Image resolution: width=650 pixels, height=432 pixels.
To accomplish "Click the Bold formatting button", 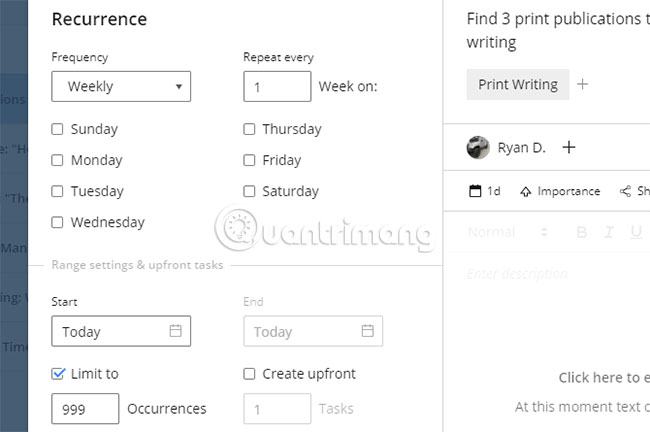I will tap(581, 232).
